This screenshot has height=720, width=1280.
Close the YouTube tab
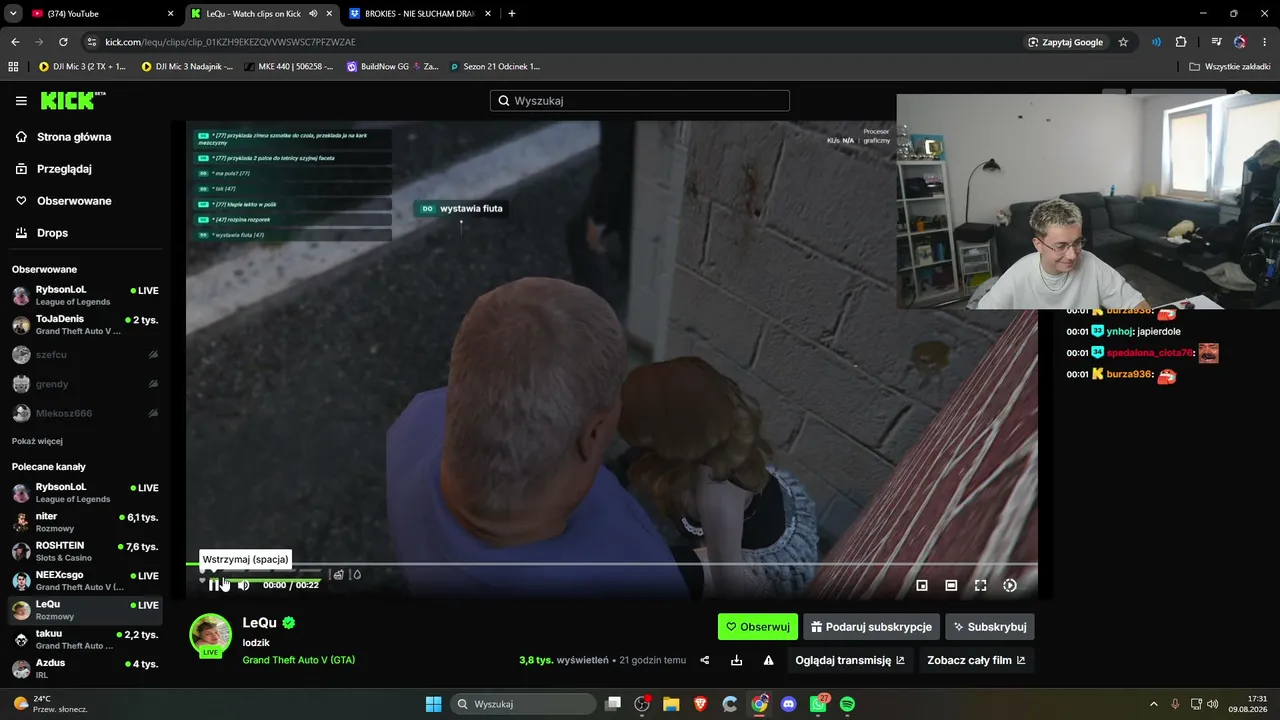[170, 14]
